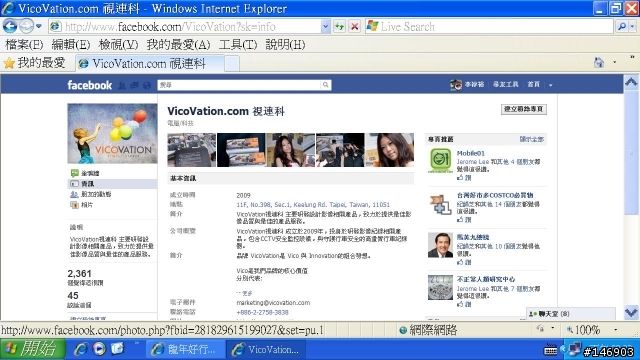Click the IE Forward navigation button
Viewport: 640px width, 360px height.
pyautogui.click(x=27, y=27)
